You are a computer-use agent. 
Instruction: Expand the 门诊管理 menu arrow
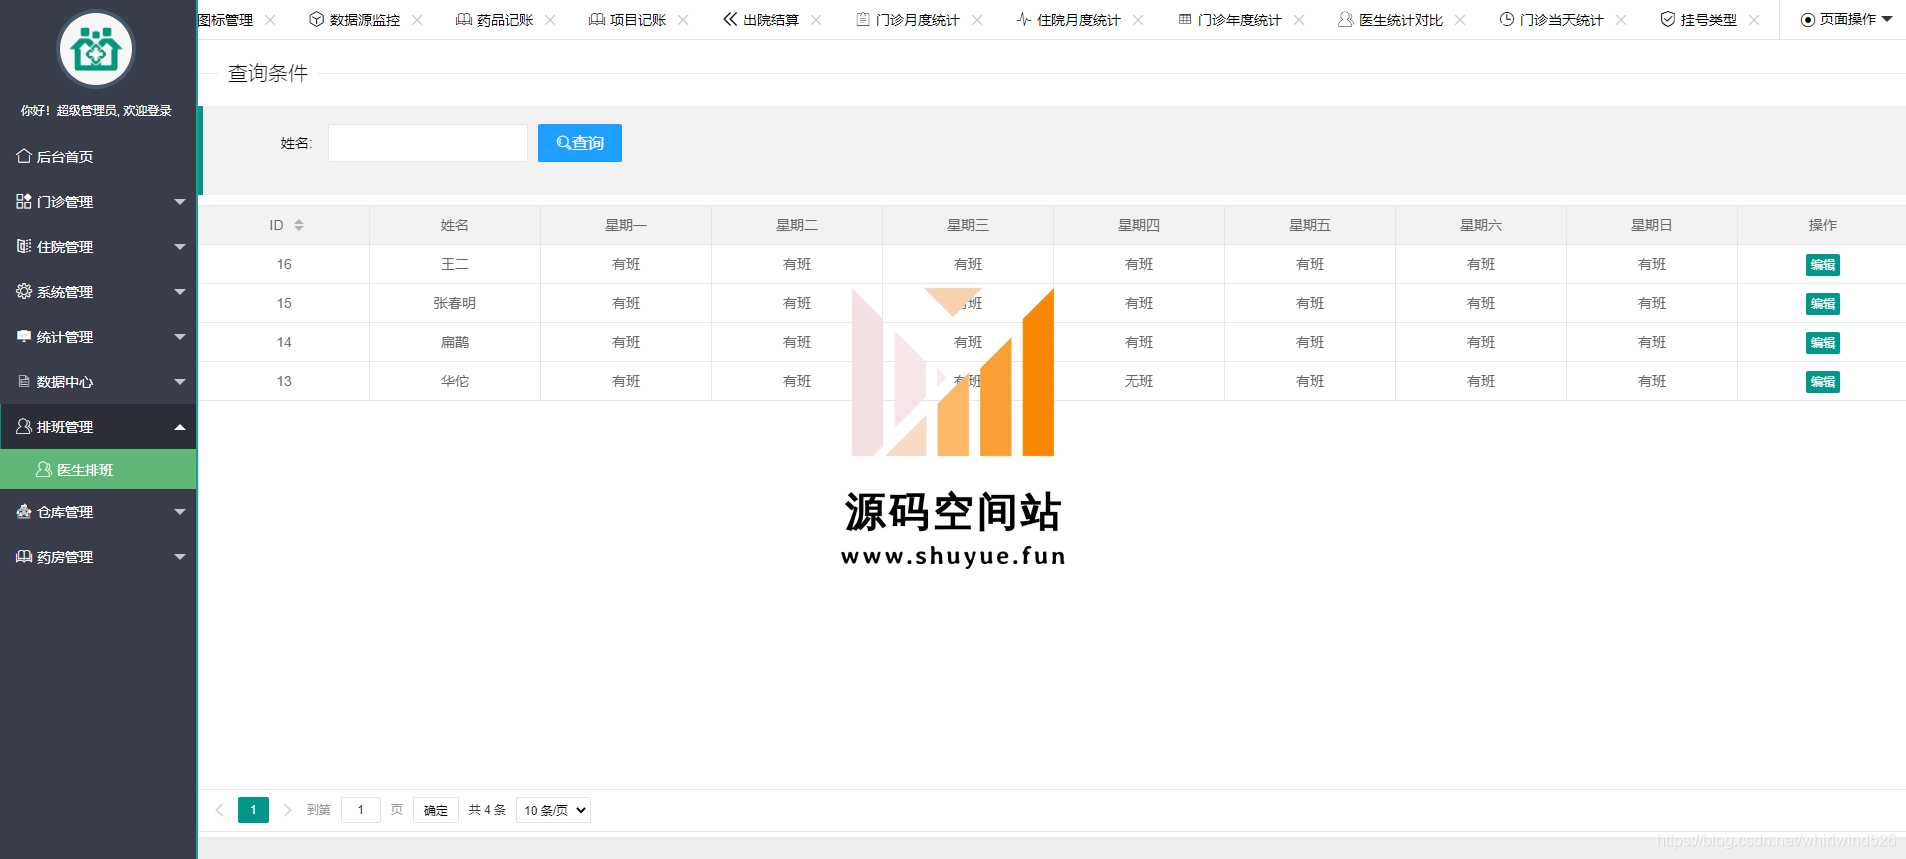coord(180,202)
